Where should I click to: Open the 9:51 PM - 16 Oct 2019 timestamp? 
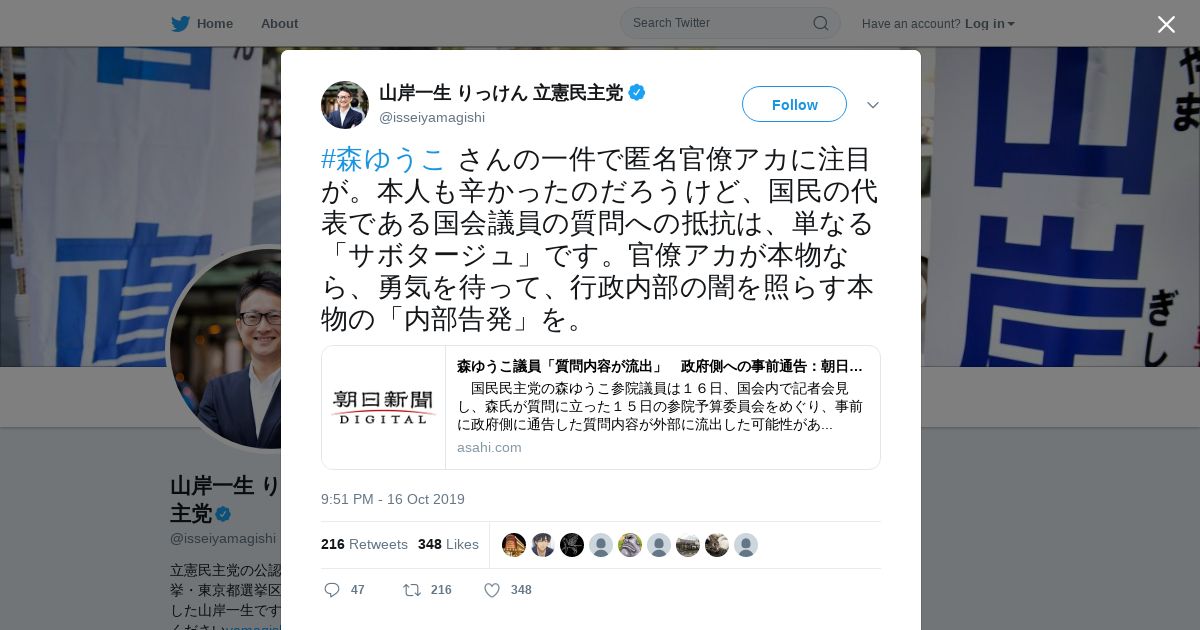(x=393, y=499)
